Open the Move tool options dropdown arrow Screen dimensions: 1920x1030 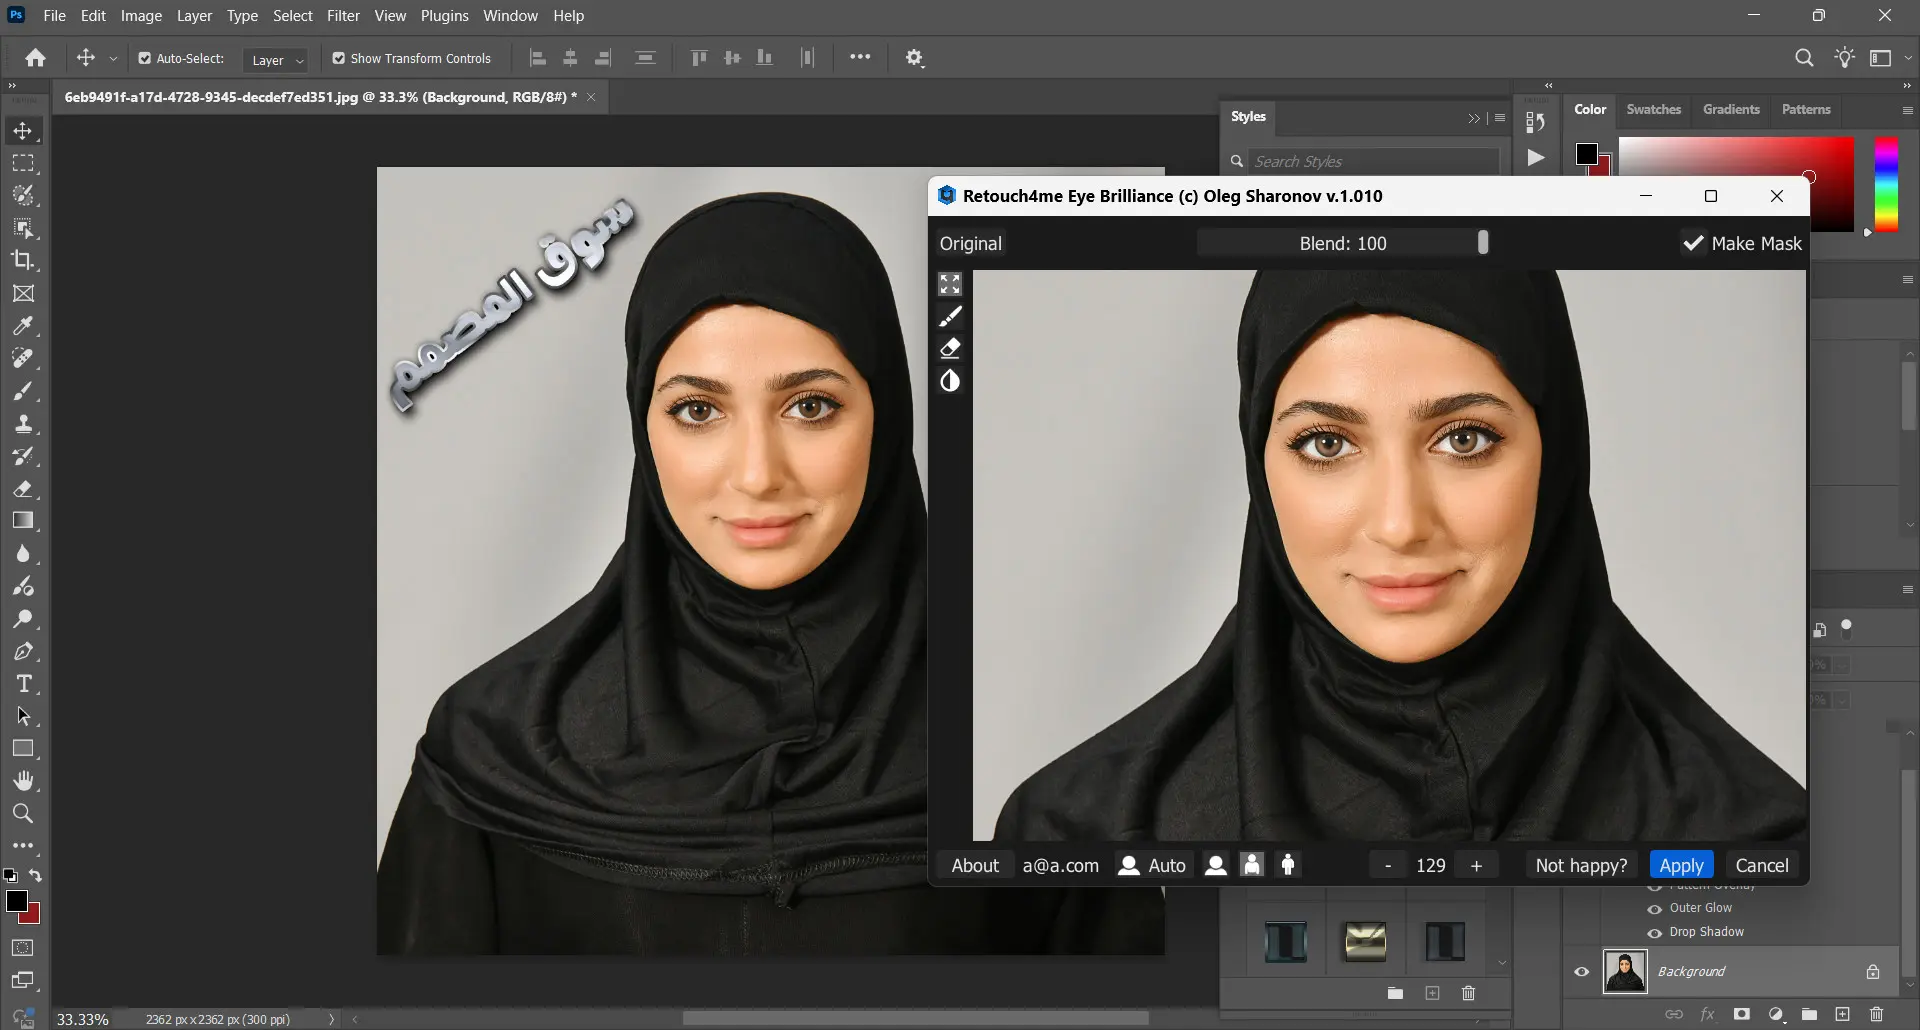click(113, 58)
